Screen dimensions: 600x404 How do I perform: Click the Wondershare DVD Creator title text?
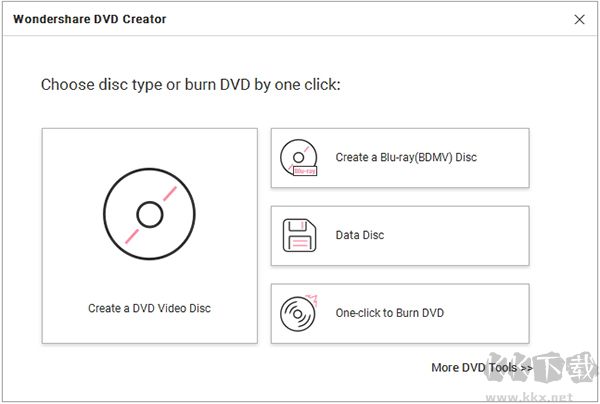[x=90, y=19]
